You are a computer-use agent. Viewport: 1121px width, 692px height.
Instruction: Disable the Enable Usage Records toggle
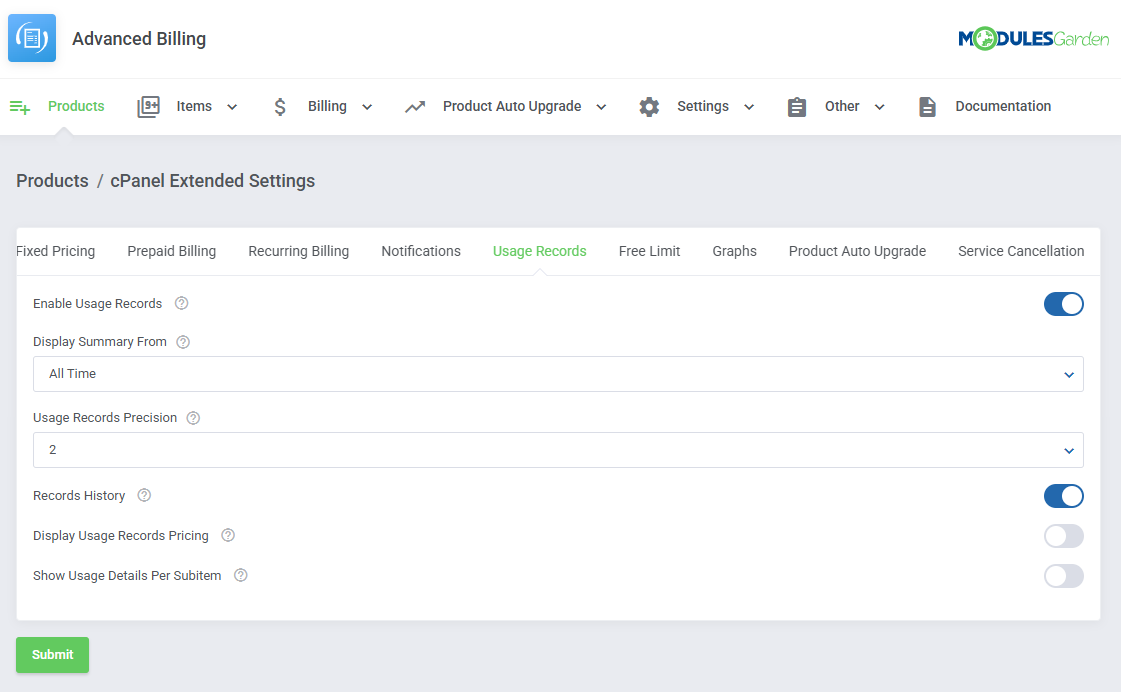tap(1063, 304)
